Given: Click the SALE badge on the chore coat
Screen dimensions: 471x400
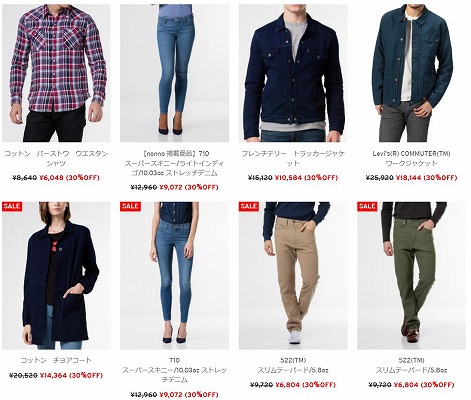Looking at the screenshot, I should tap(12, 206).
